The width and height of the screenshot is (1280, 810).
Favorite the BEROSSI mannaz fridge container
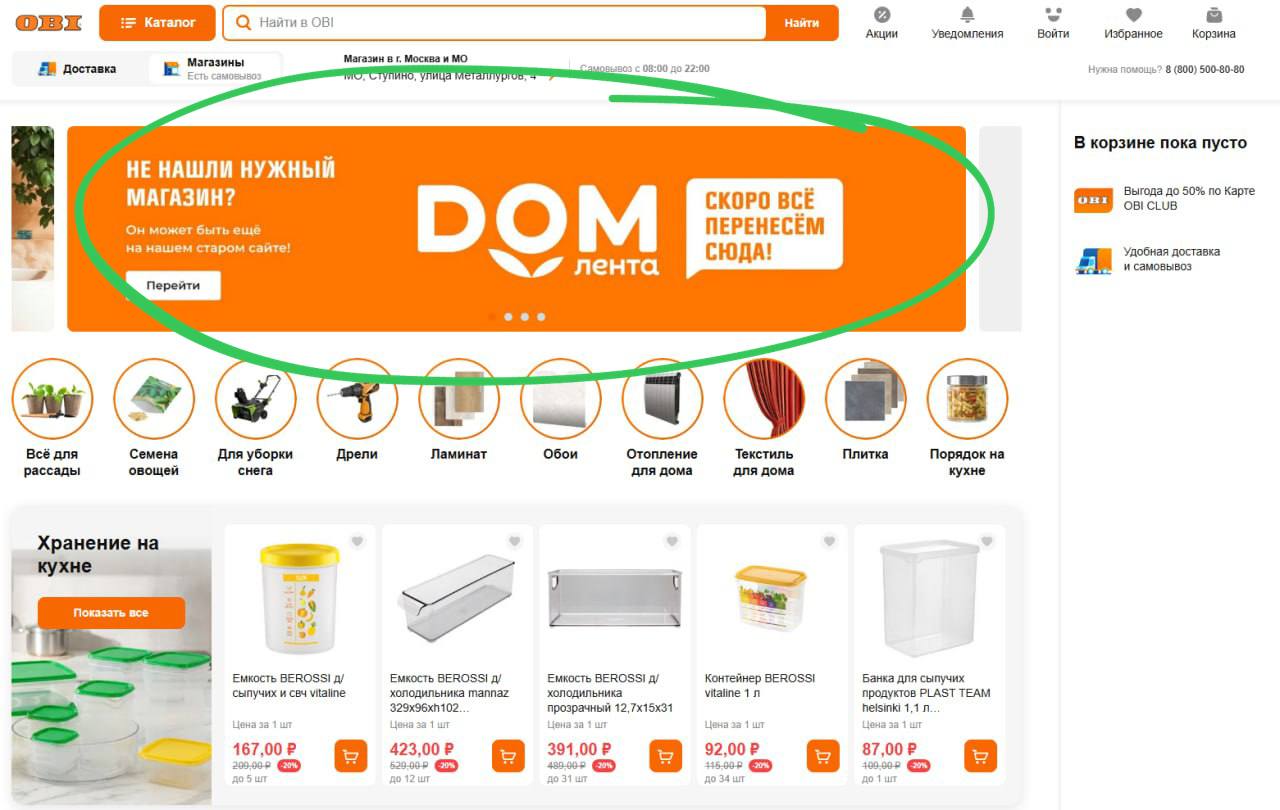pyautogui.click(x=514, y=541)
